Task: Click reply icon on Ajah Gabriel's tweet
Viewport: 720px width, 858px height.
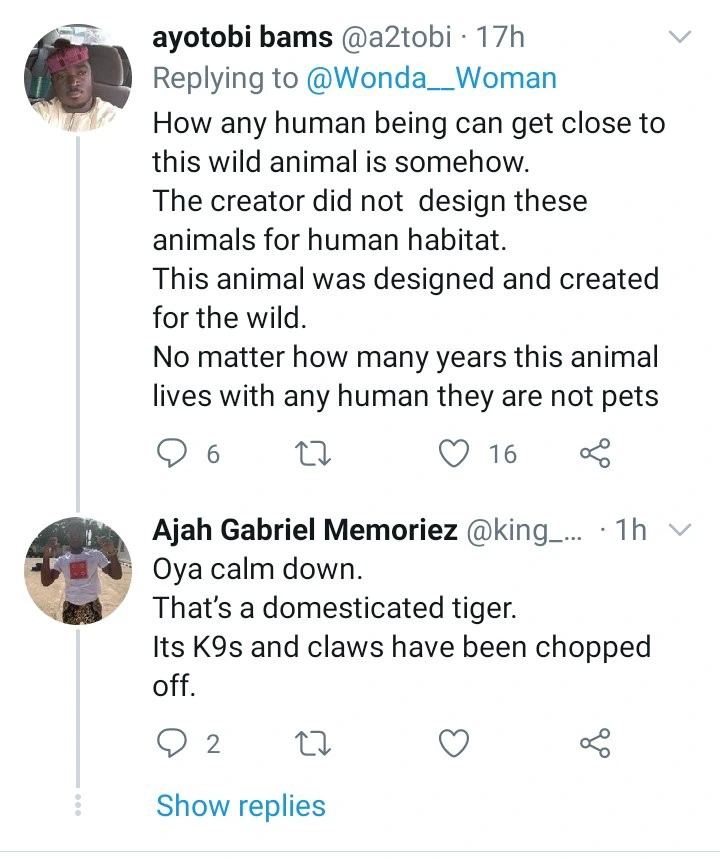Action: click(x=176, y=743)
